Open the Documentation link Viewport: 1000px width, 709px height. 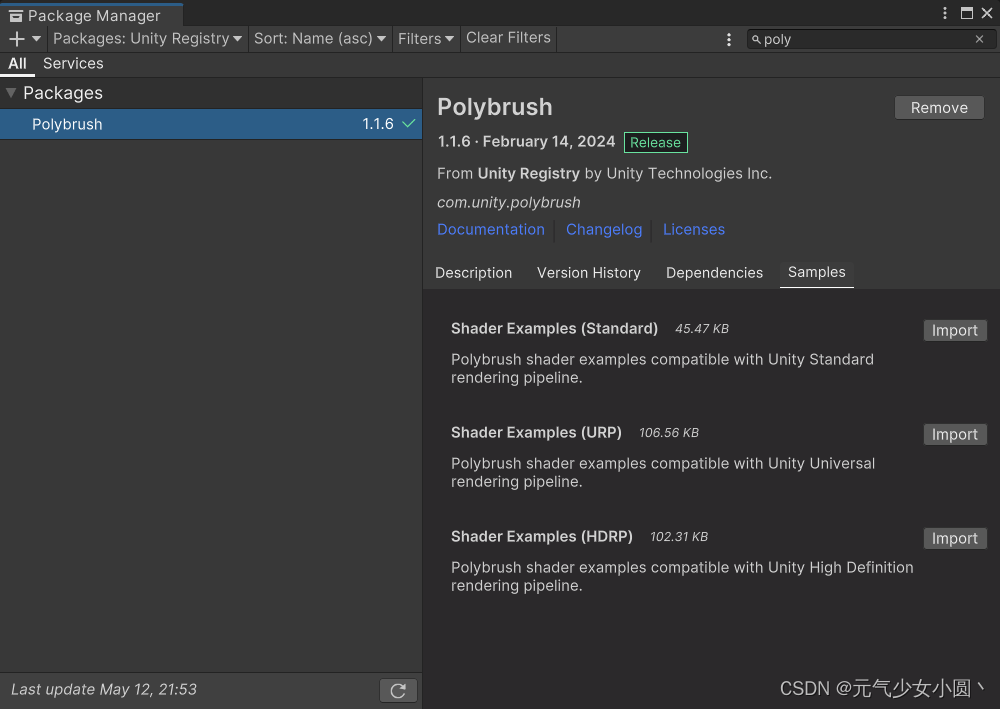pos(490,230)
